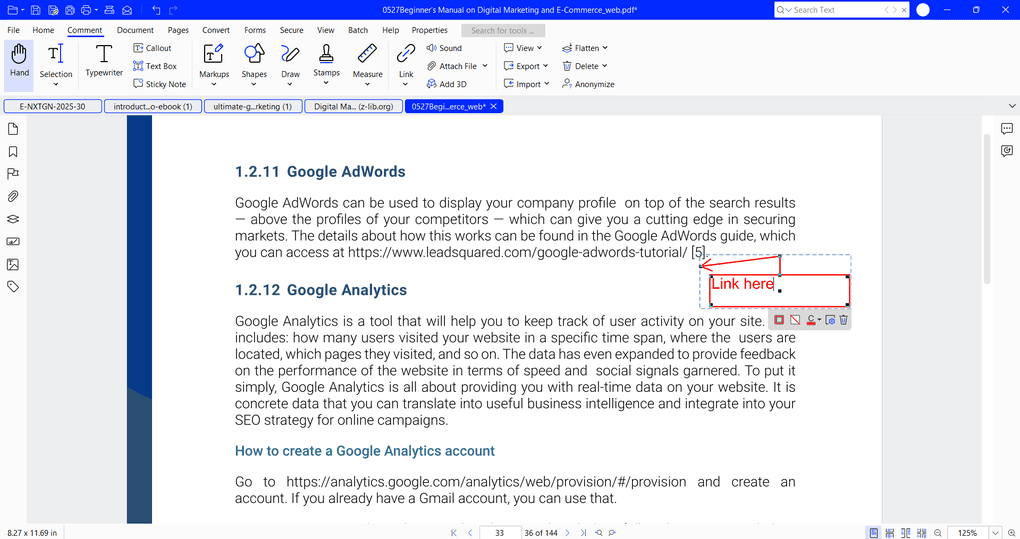The width and height of the screenshot is (1020, 539).
Task: Add 3D content
Action: (x=447, y=84)
